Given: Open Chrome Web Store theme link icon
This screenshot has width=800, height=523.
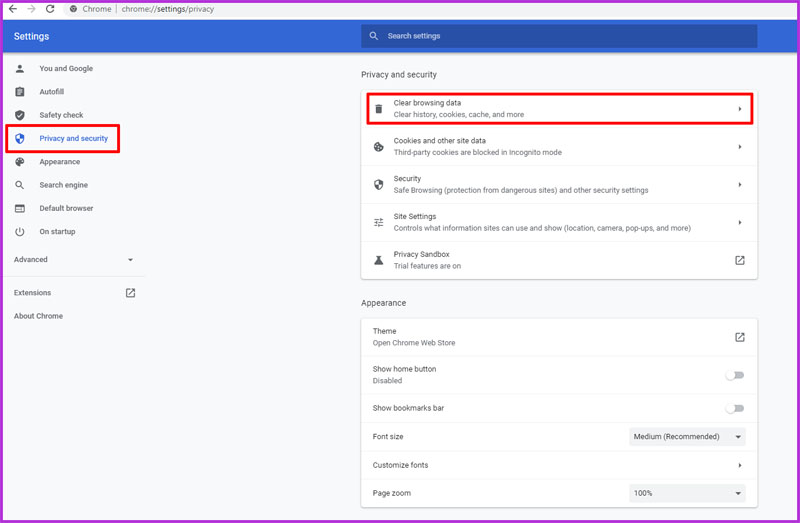Looking at the screenshot, I should click(x=739, y=337).
